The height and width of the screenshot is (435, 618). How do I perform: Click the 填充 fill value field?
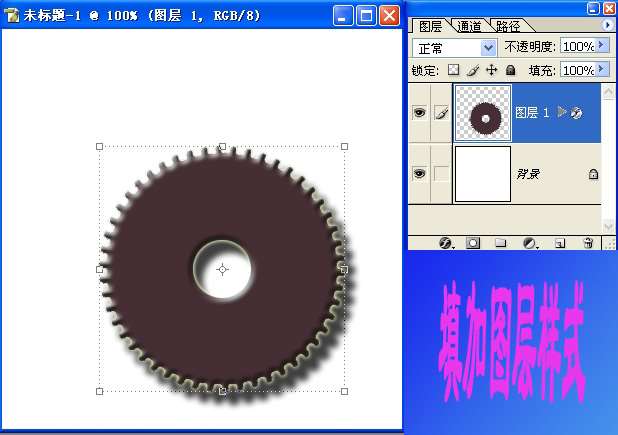click(x=577, y=70)
